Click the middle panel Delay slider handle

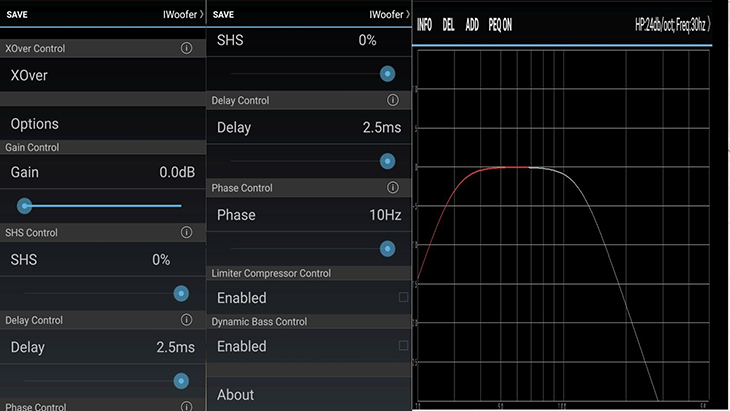pos(387,161)
